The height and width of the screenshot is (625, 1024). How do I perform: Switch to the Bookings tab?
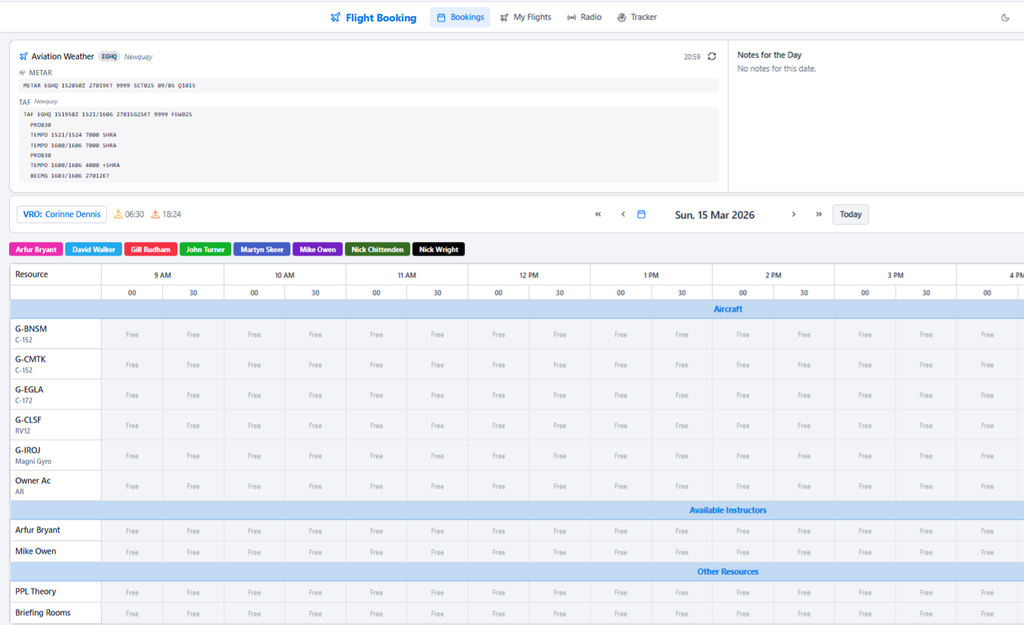pyautogui.click(x=460, y=17)
